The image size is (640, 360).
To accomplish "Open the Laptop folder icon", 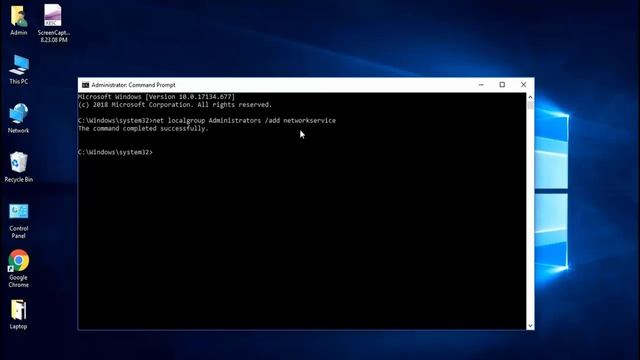I will pos(19,314).
